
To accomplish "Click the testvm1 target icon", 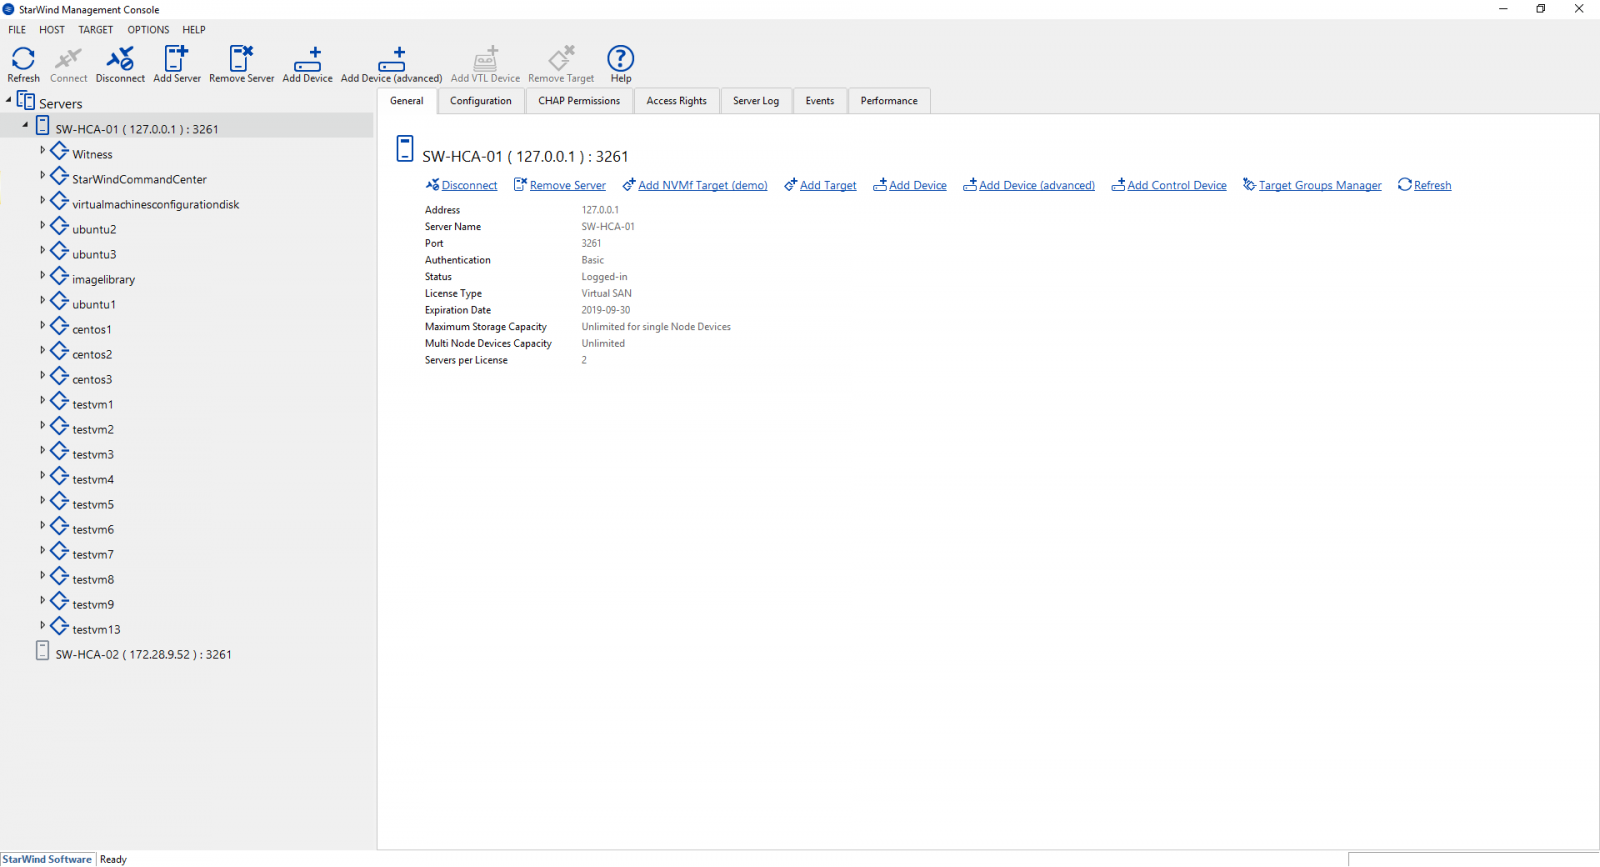I will point(60,401).
